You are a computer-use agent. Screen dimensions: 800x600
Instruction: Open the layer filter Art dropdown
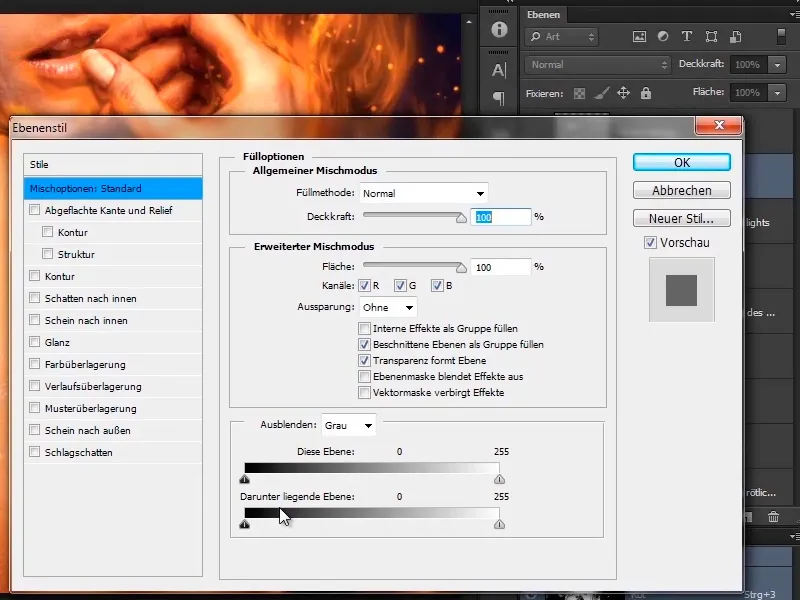point(561,37)
